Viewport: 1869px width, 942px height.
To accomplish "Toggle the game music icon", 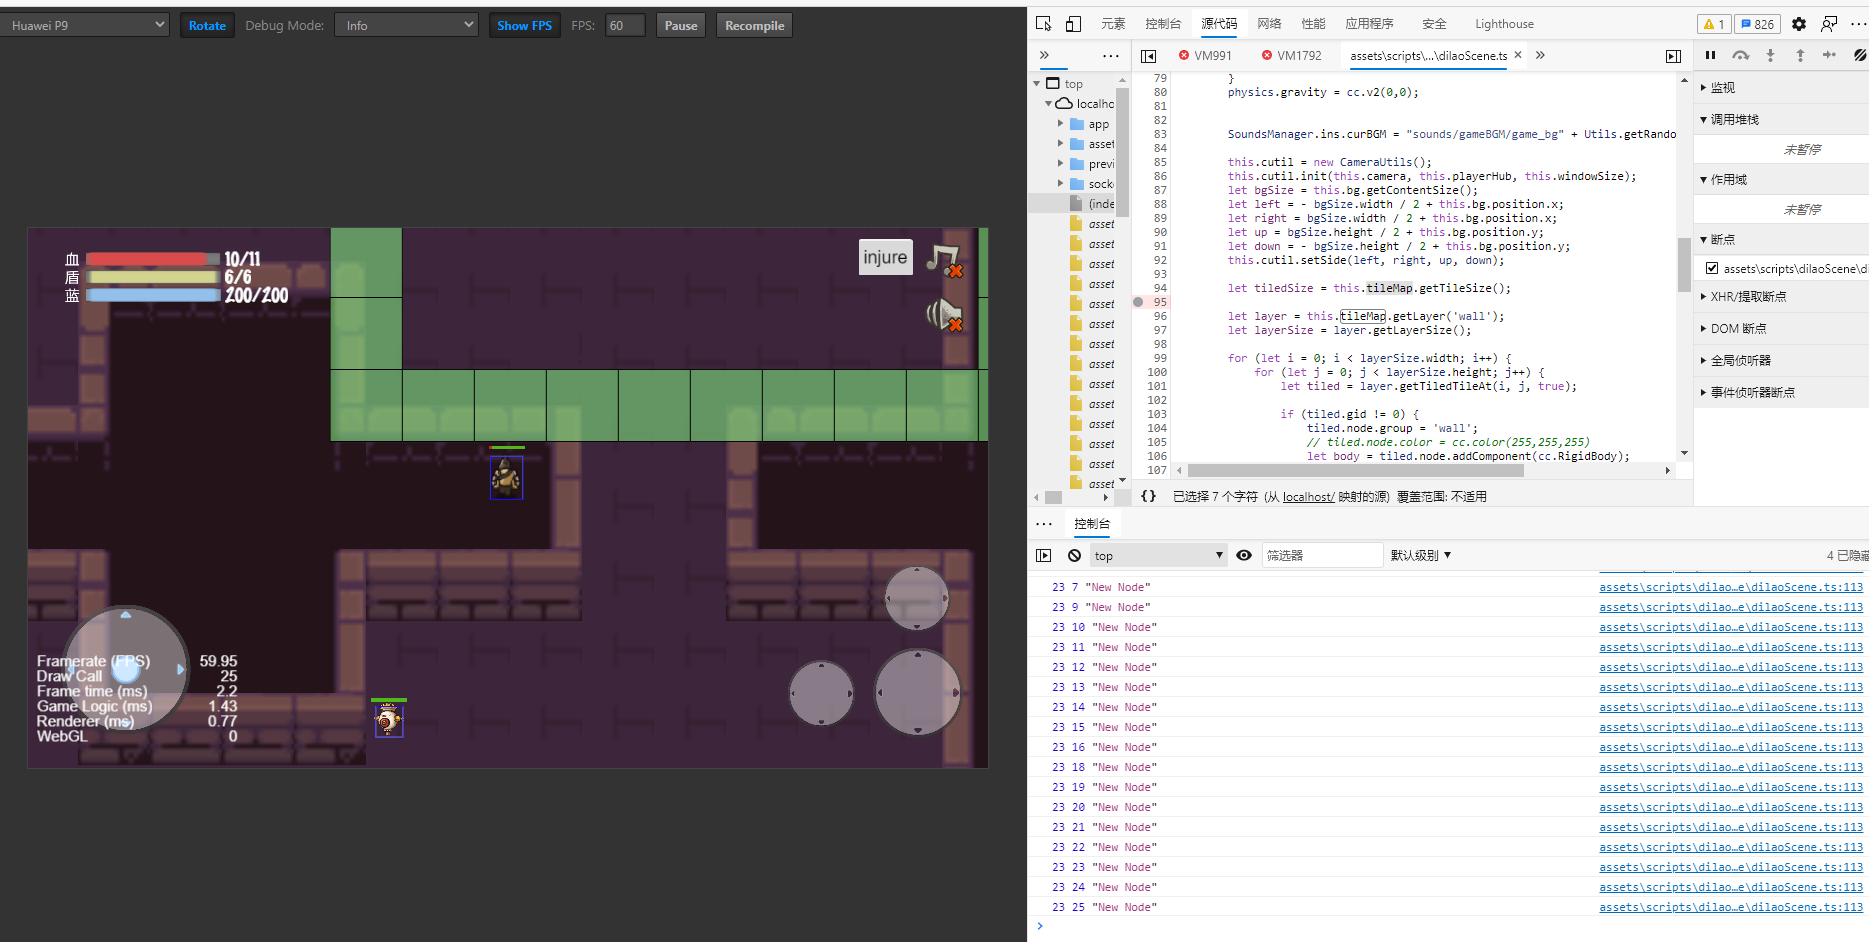I will pos(944,260).
